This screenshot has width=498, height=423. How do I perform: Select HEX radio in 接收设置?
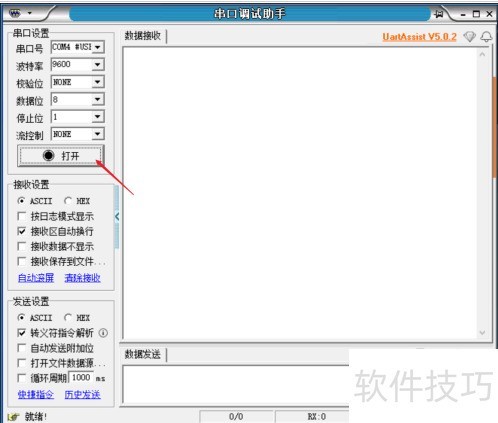(x=68, y=201)
